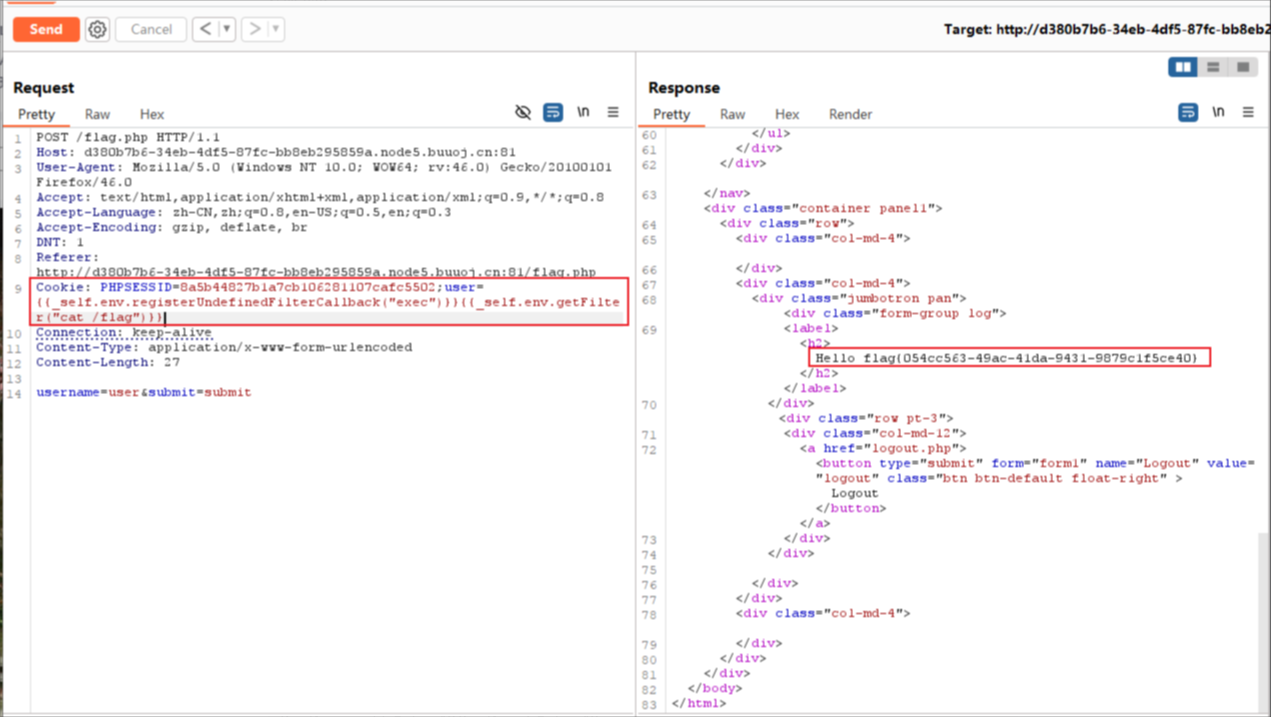Click the </nav> line in response

tap(727, 193)
